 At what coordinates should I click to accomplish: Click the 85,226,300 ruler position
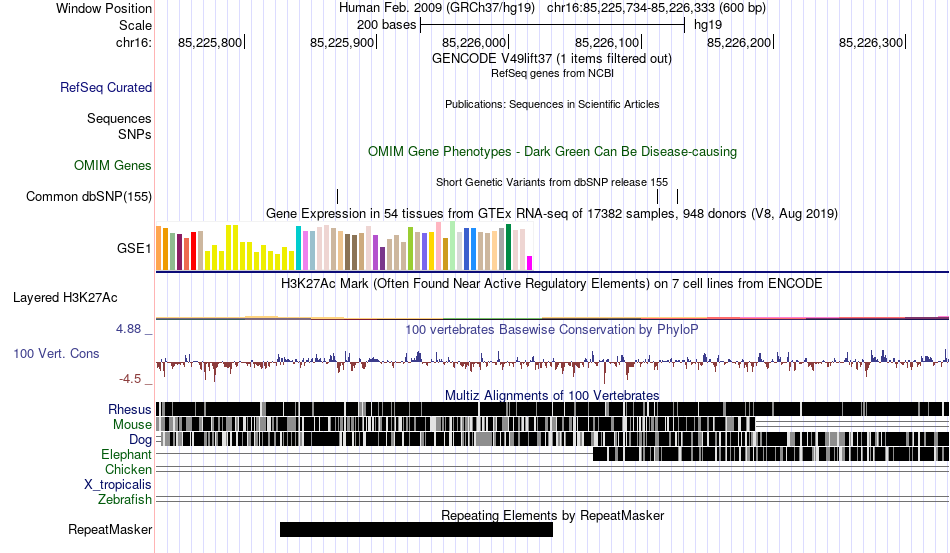(x=871, y=42)
